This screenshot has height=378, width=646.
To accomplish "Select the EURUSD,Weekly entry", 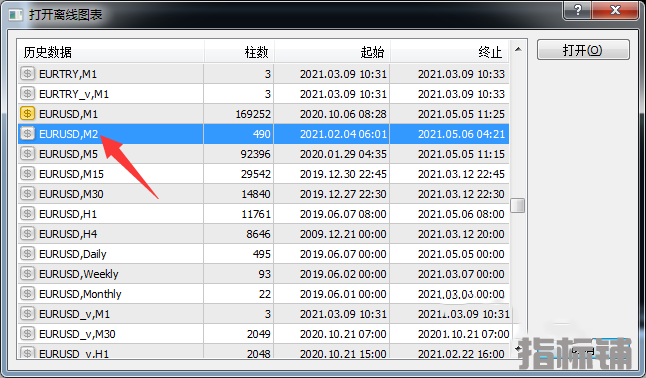I will [x=263, y=274].
